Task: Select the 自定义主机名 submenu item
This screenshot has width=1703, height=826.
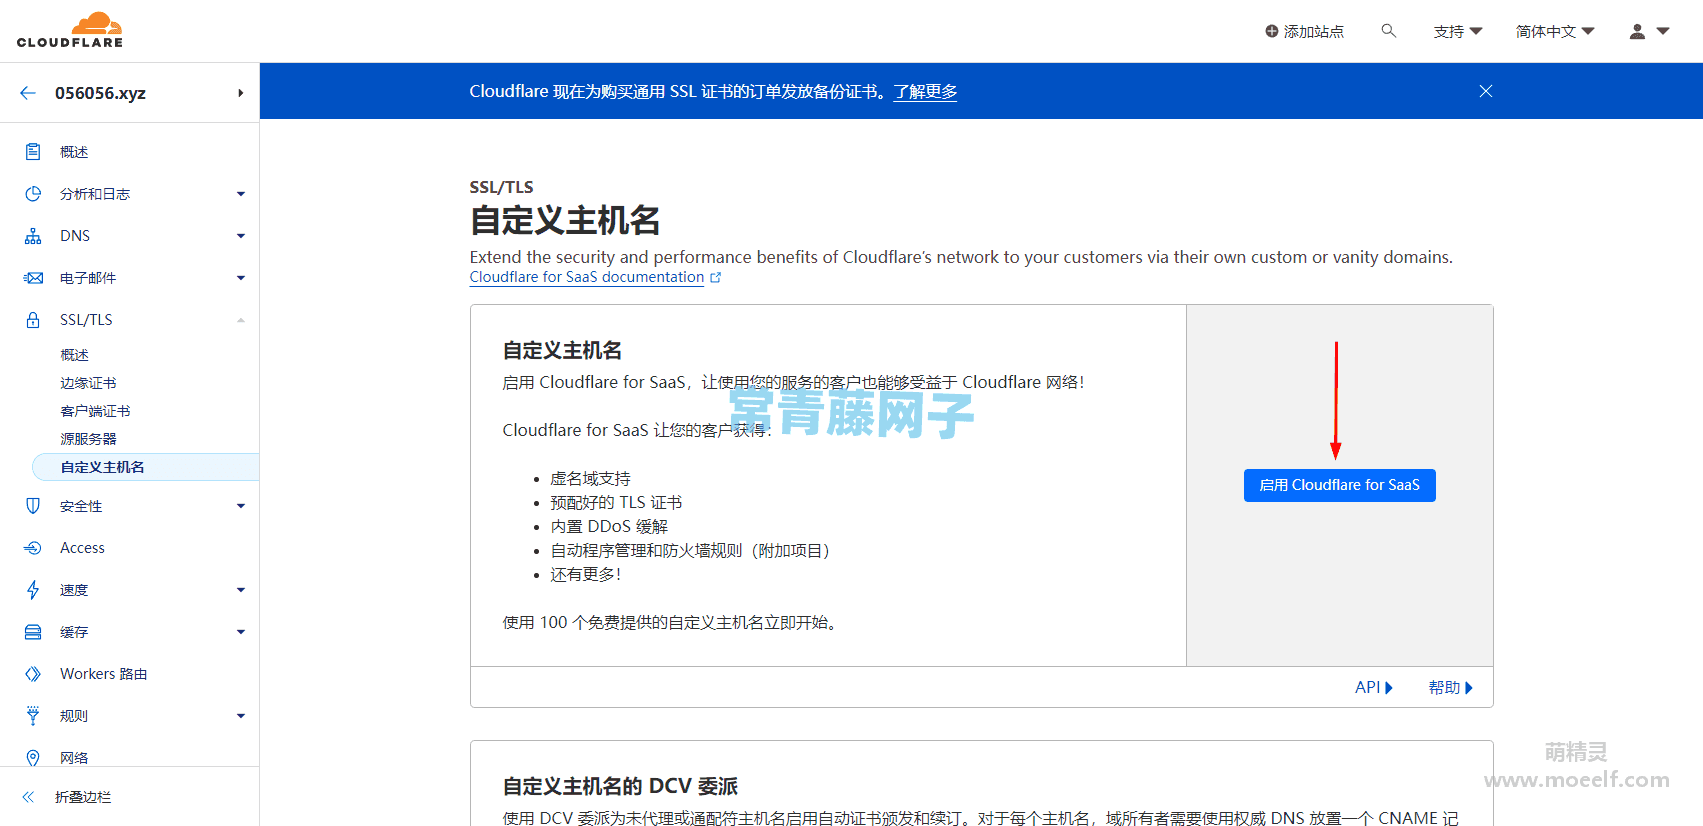Action: (146, 467)
